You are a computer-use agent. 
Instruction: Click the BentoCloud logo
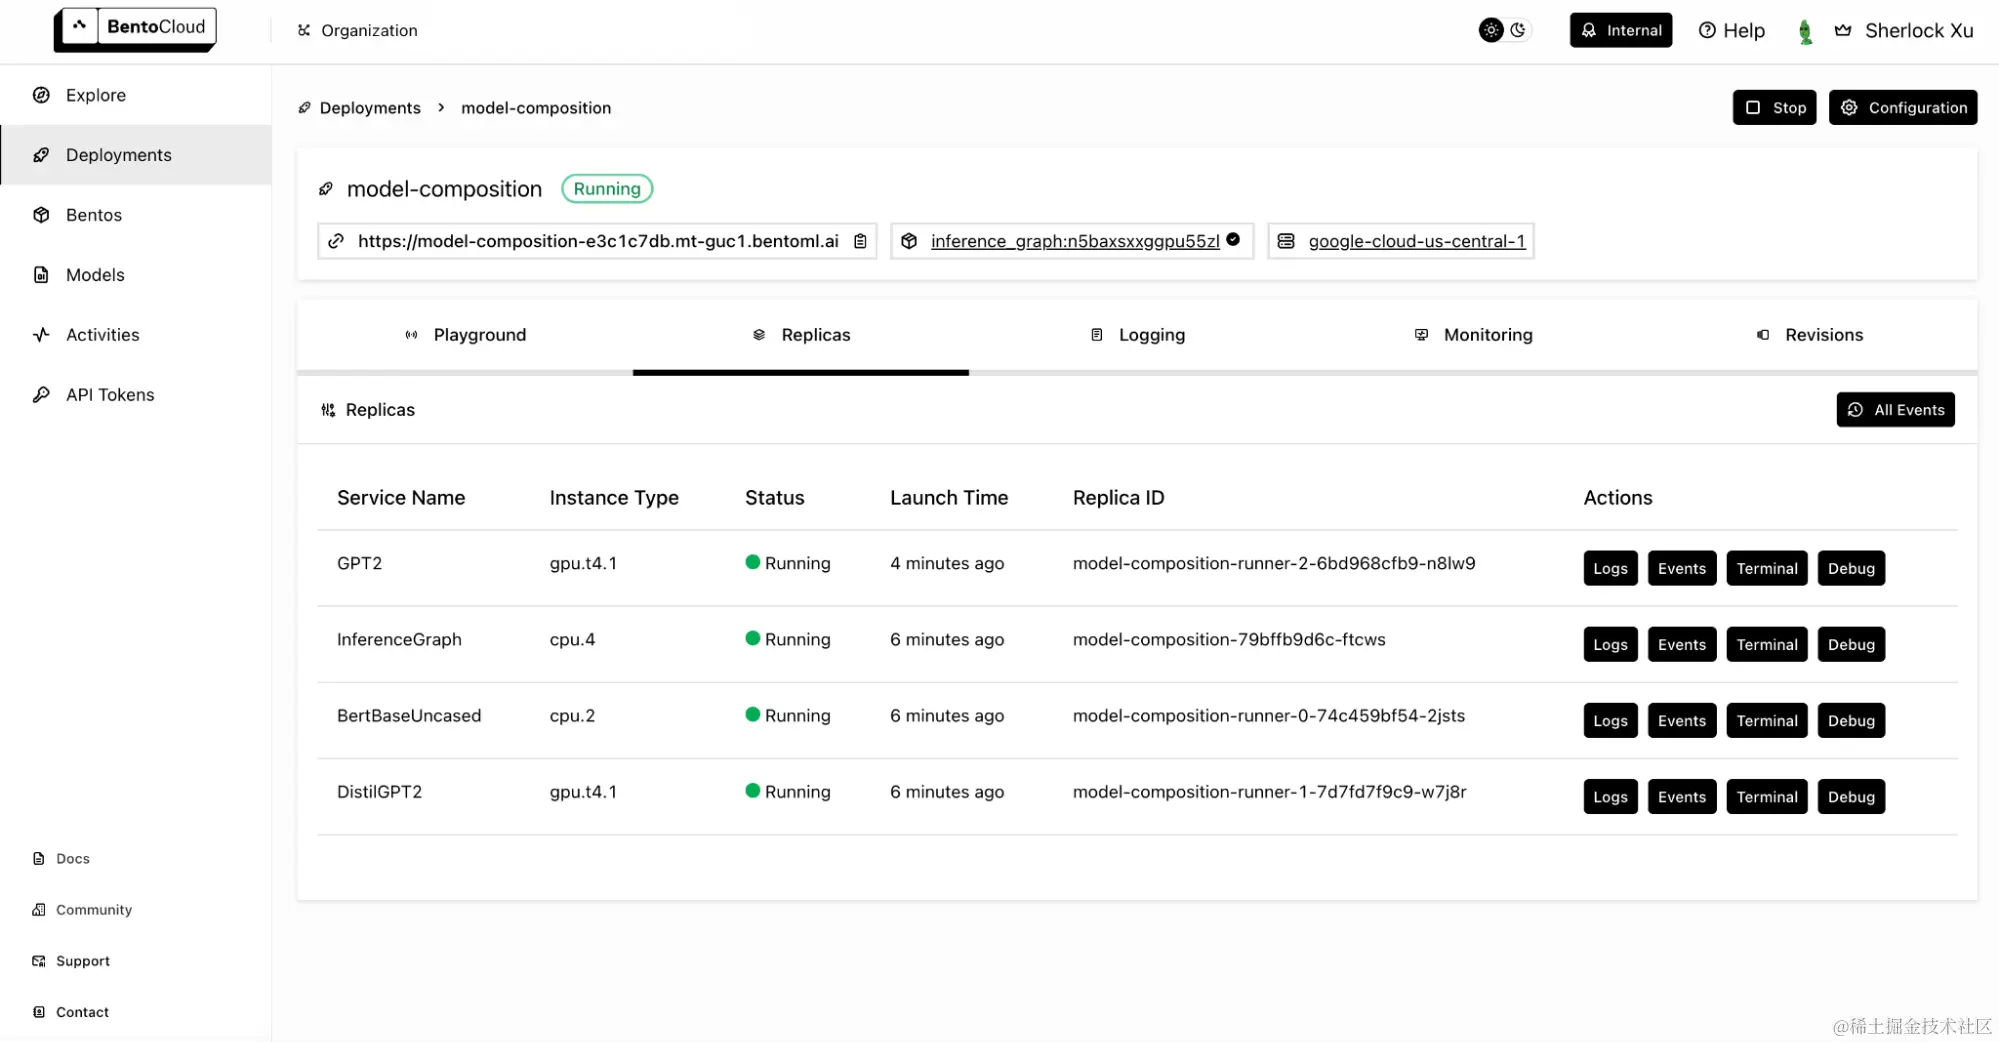tap(135, 28)
